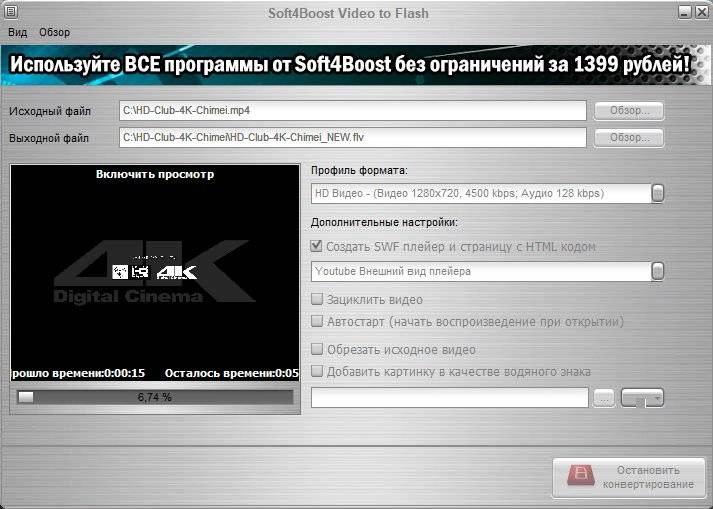Minimize the Soft4Boost window
The image size is (713, 509).
tap(685, 12)
